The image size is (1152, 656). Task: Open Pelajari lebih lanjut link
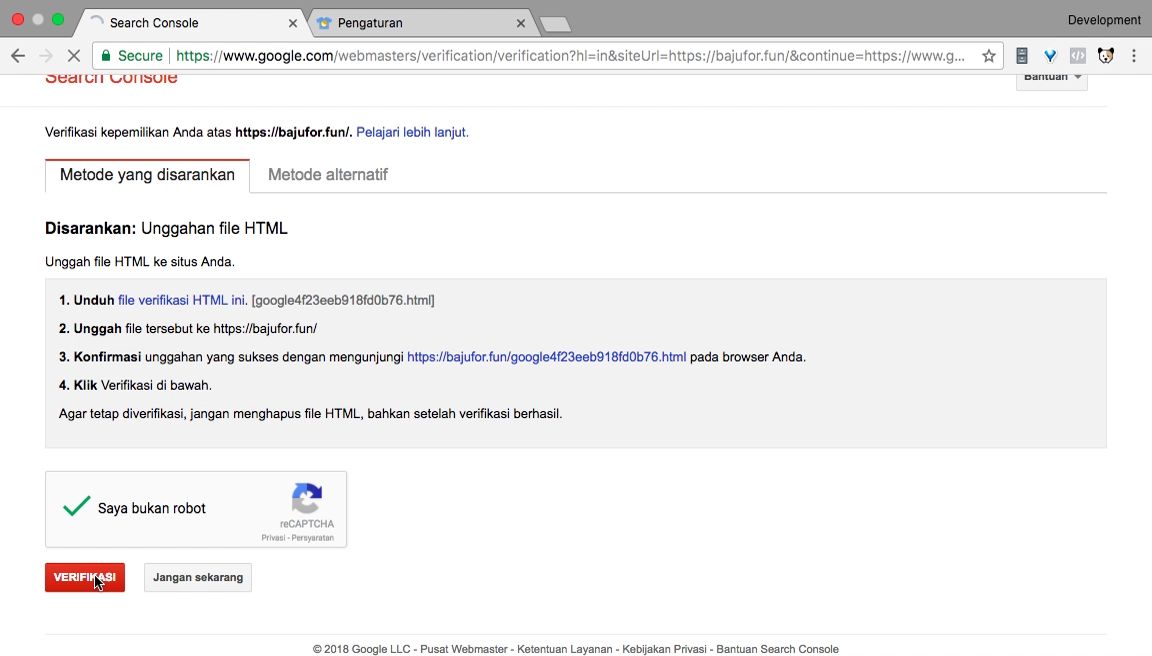pos(412,132)
